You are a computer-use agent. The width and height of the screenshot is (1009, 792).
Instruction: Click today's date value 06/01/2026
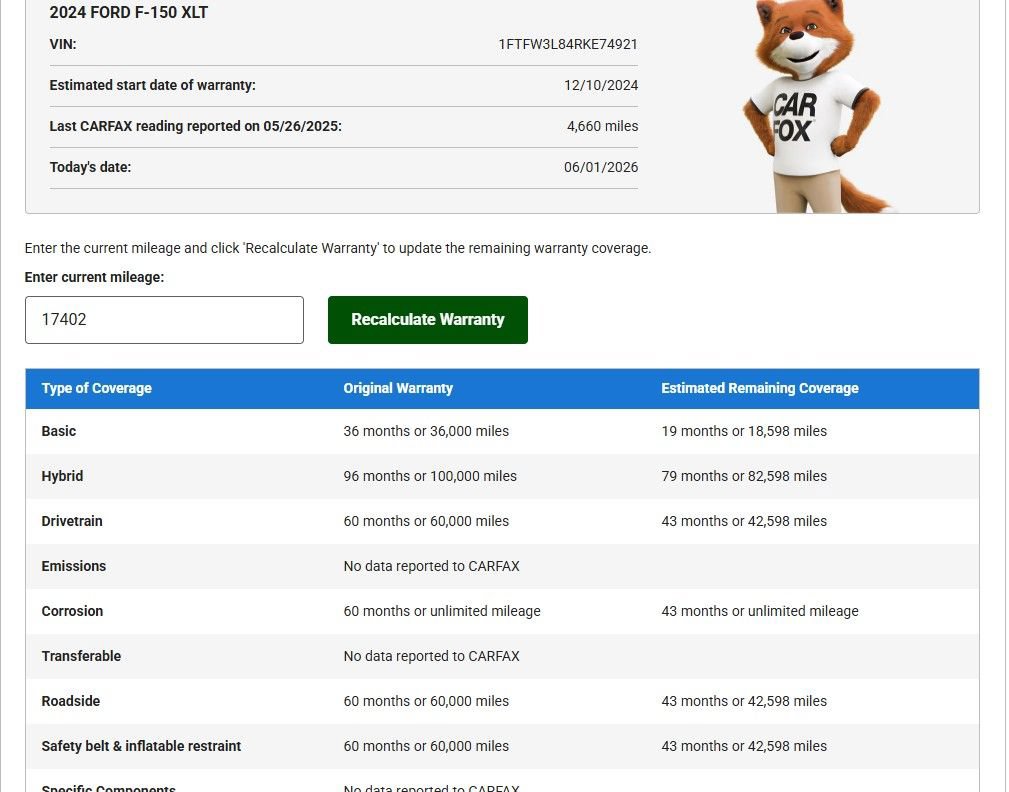(x=600, y=167)
